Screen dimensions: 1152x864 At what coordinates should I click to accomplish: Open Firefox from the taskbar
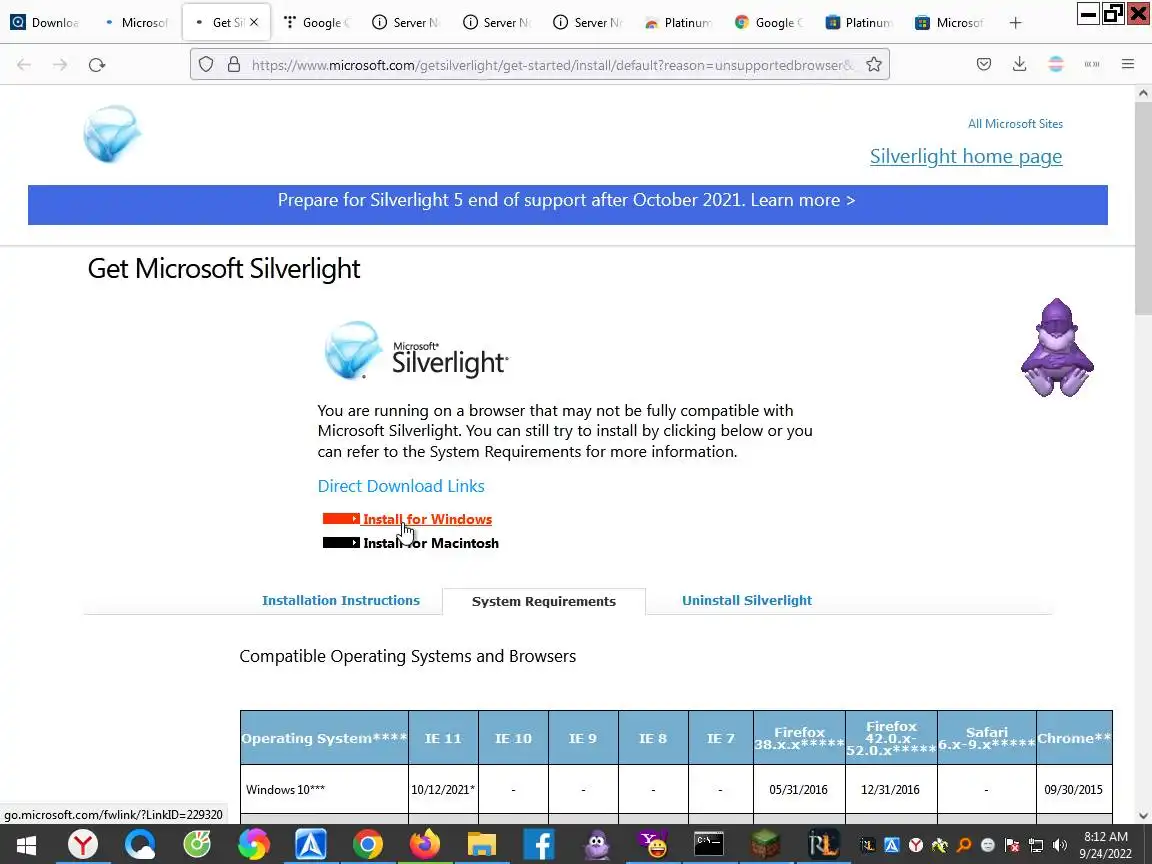[425, 845]
